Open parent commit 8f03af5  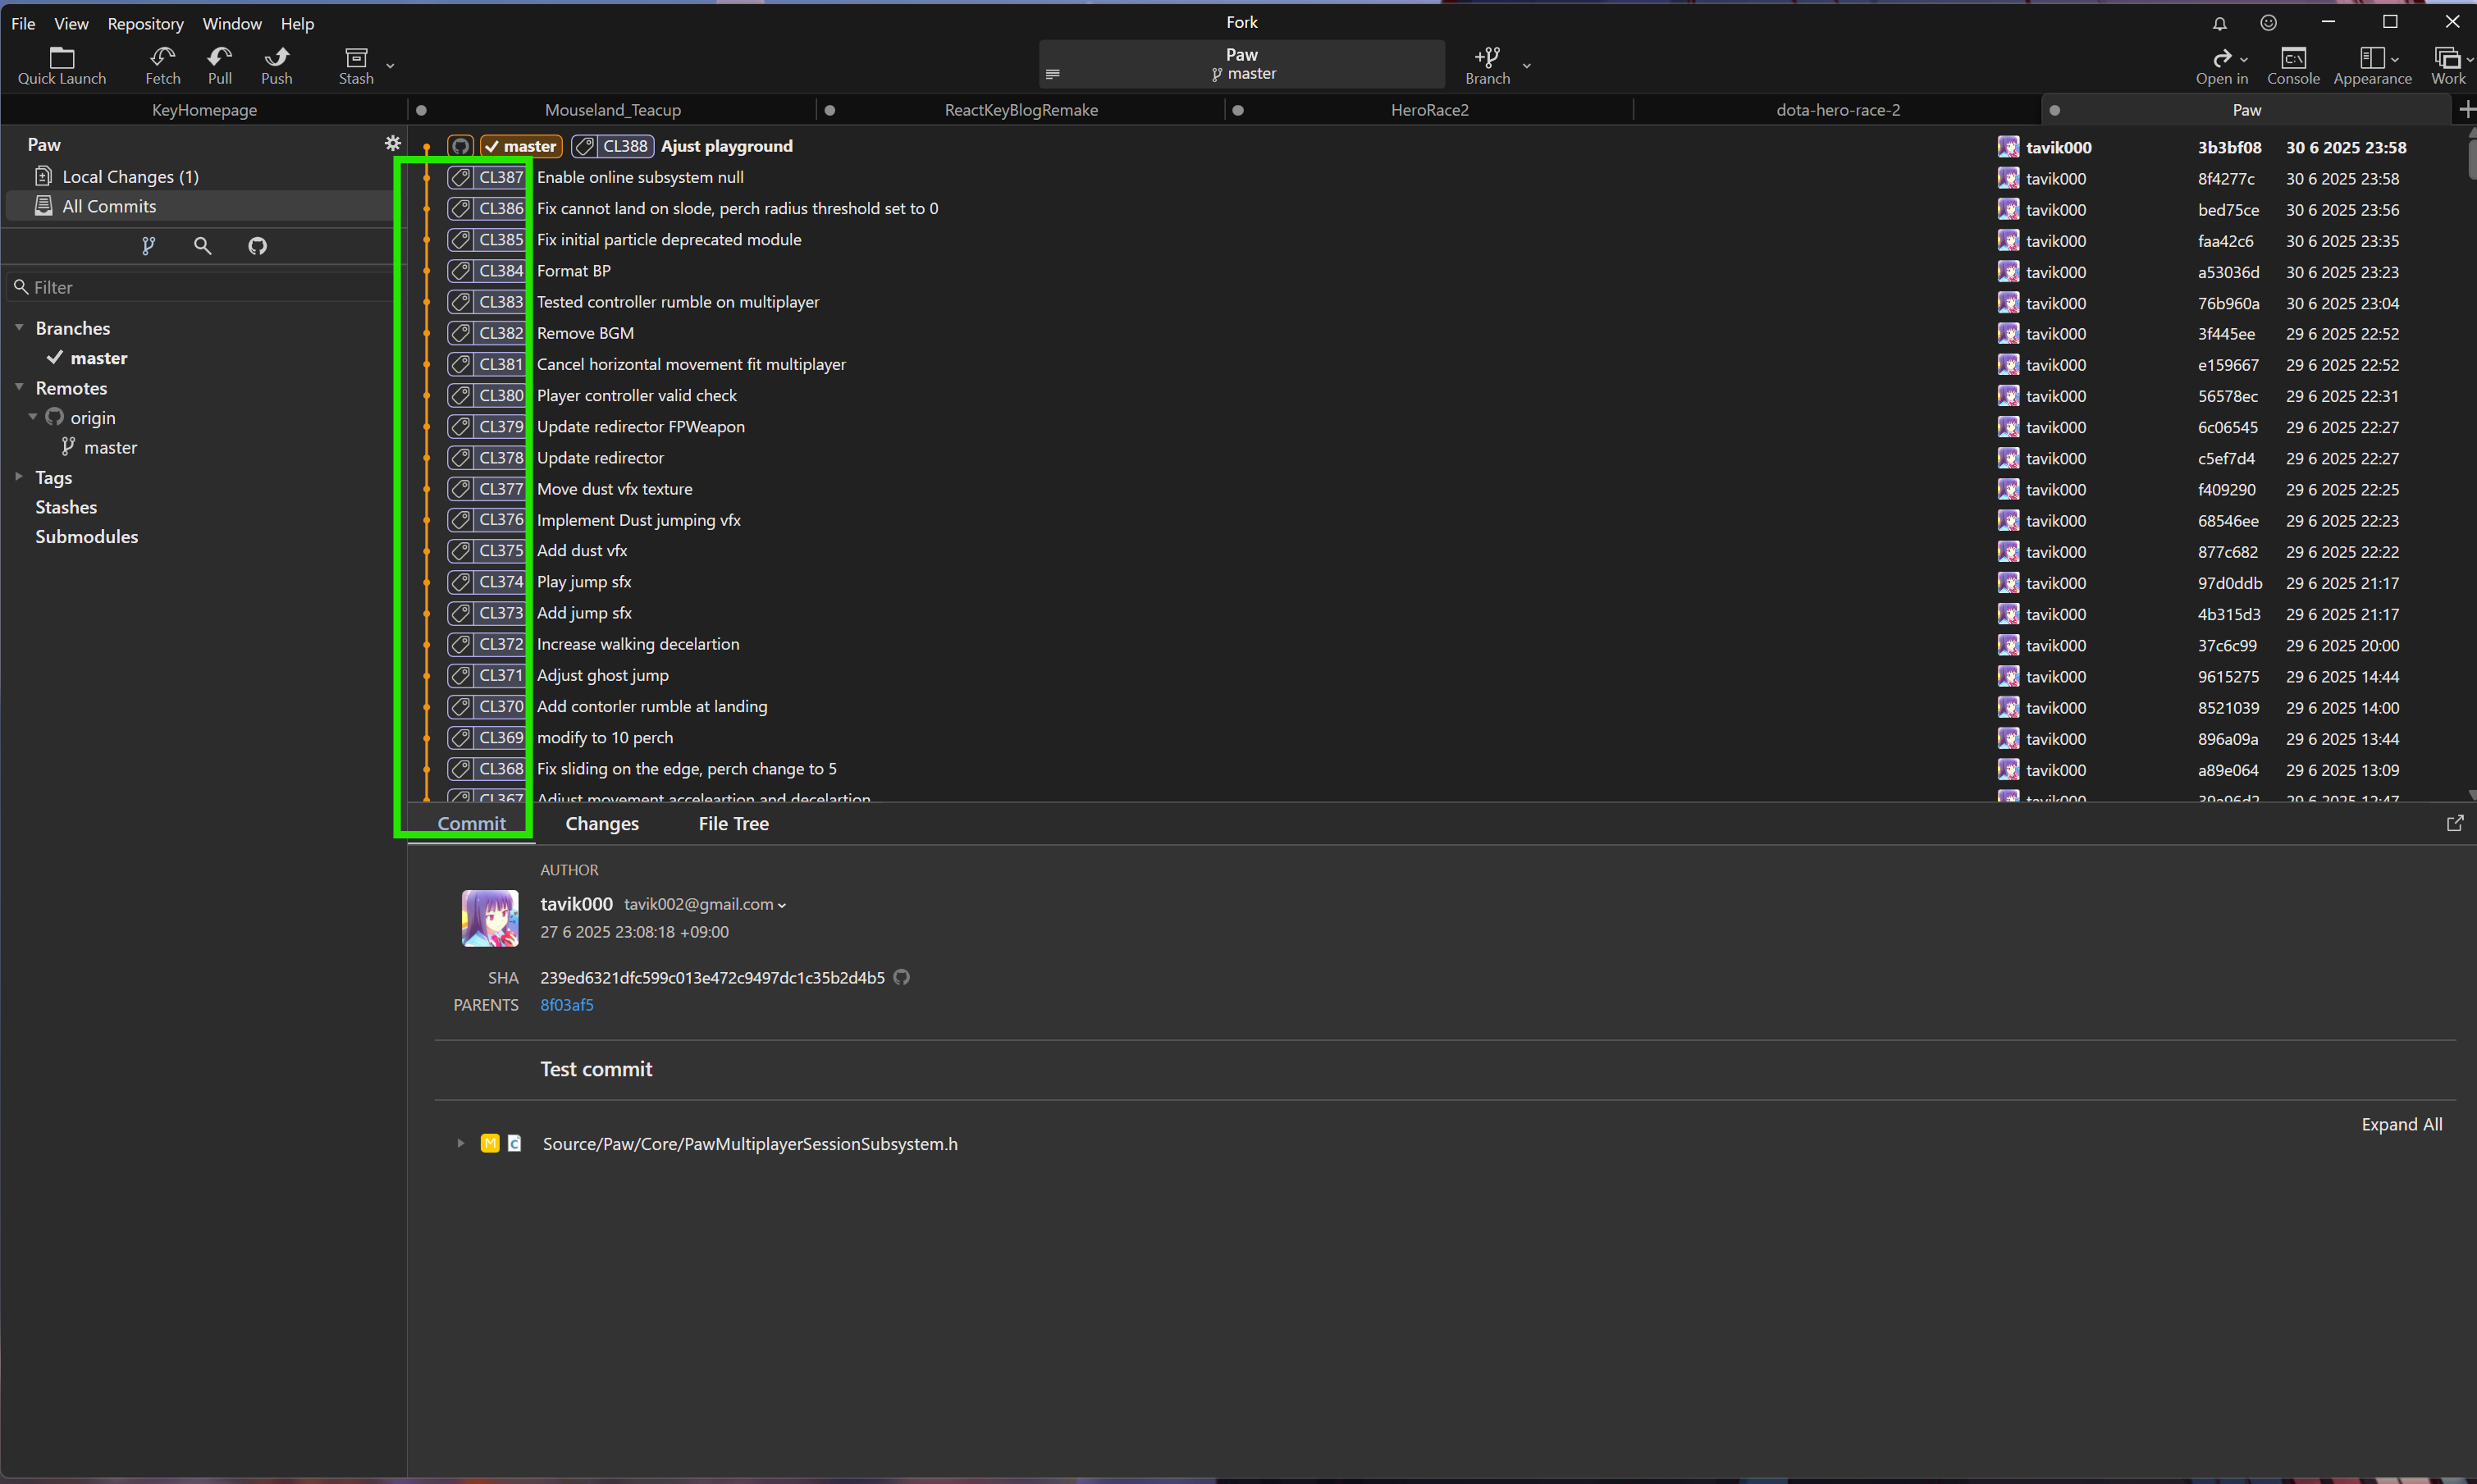(x=567, y=1005)
